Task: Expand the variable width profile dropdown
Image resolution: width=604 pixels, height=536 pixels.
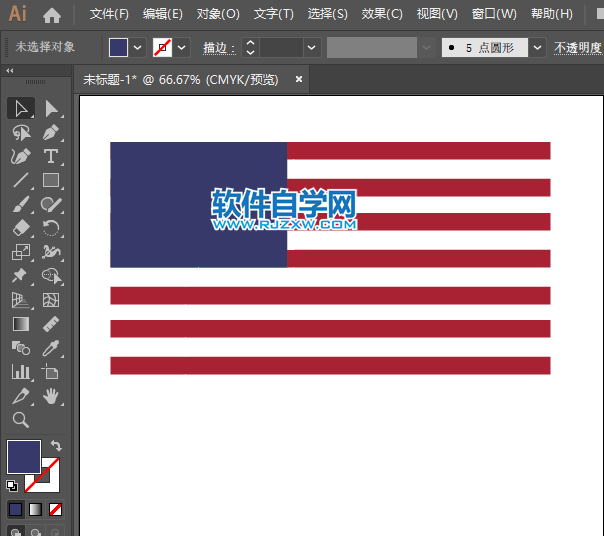Action: [x=426, y=48]
